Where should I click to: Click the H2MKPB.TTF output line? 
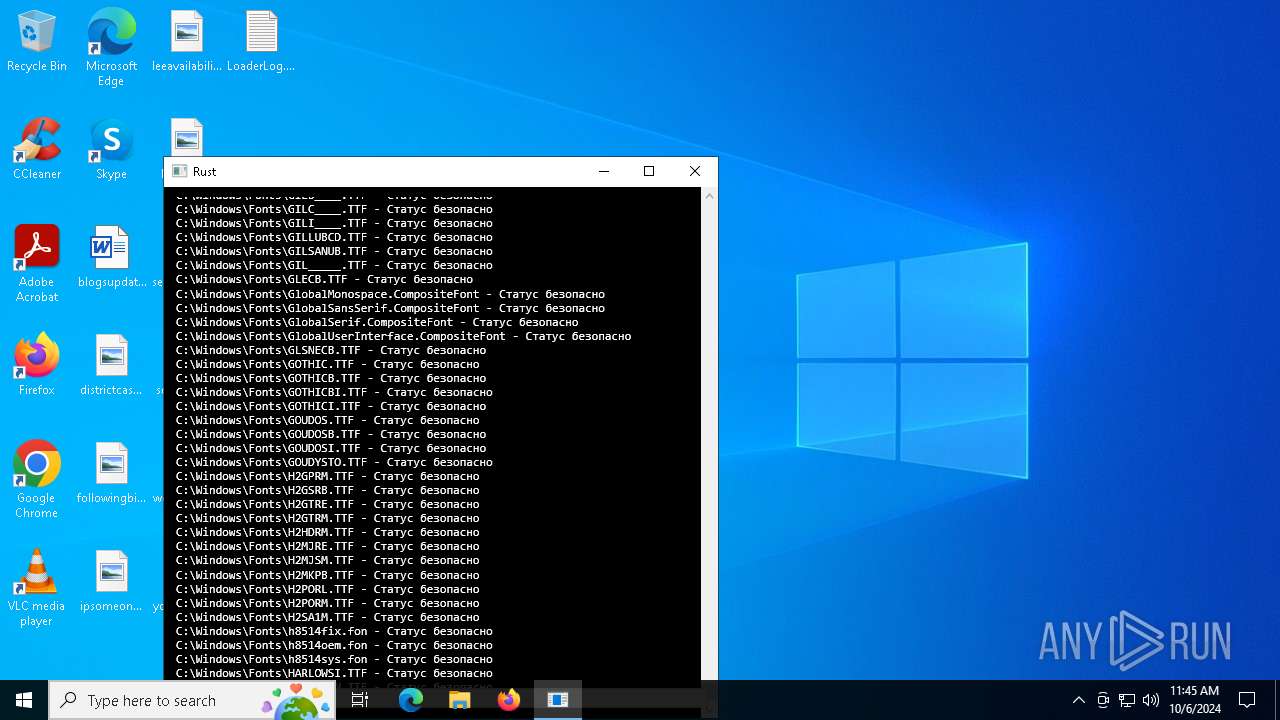coord(327,575)
